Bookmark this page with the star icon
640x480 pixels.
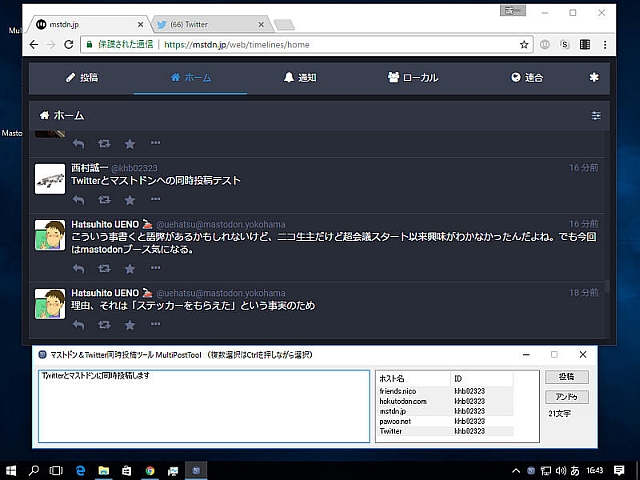(524, 44)
